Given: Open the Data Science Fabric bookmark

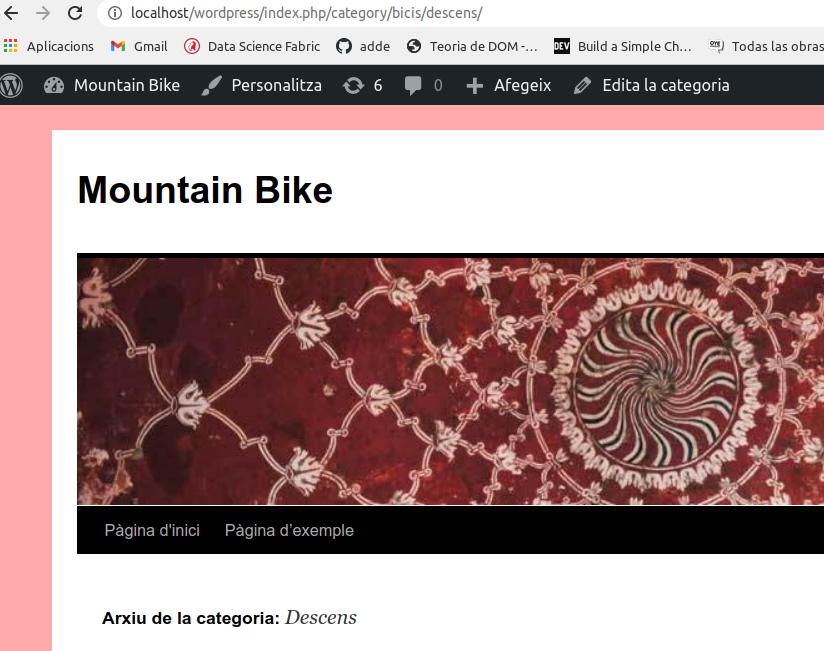Looking at the screenshot, I should [x=252, y=46].
